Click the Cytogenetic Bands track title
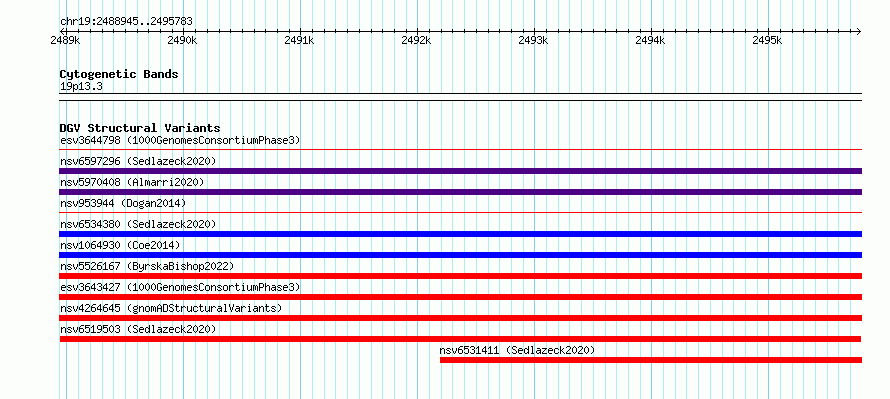 click(119, 74)
